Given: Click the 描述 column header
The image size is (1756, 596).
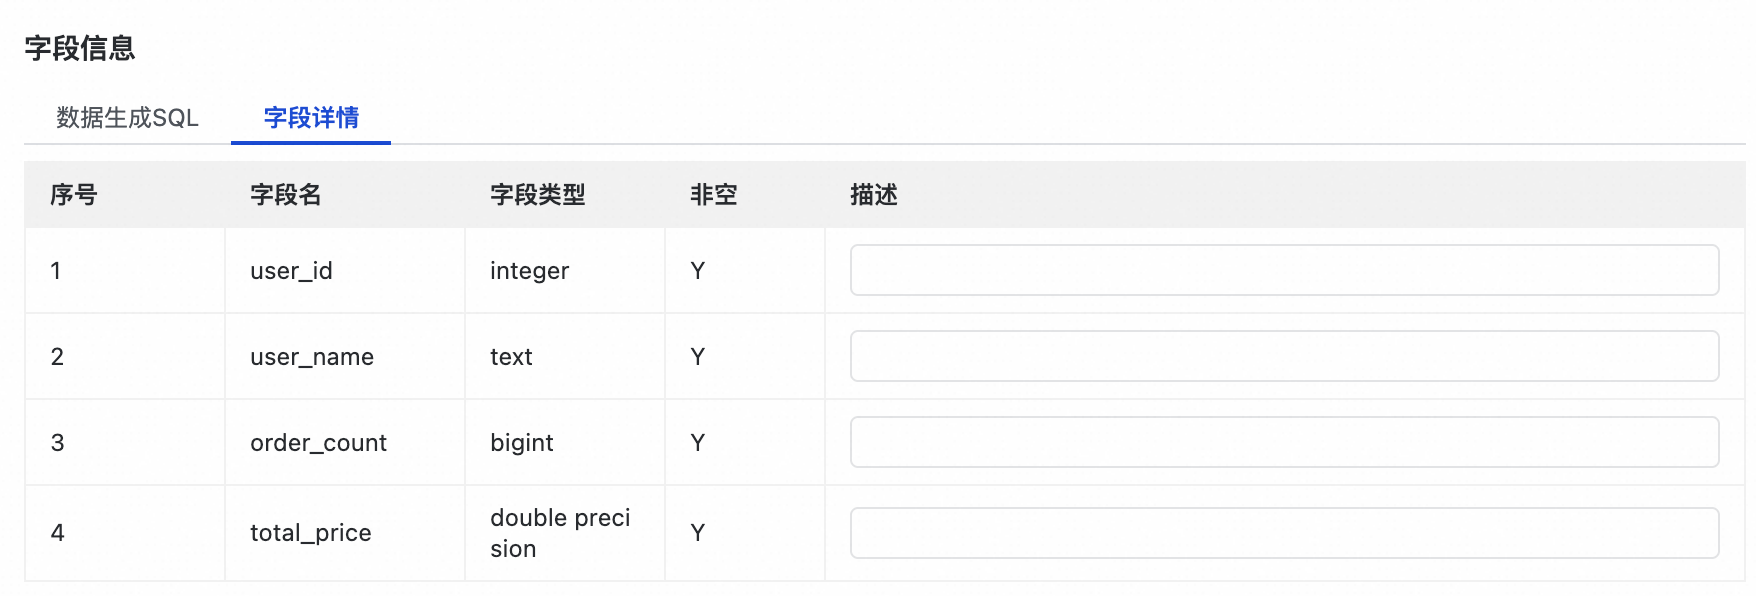Looking at the screenshot, I should [x=873, y=195].
